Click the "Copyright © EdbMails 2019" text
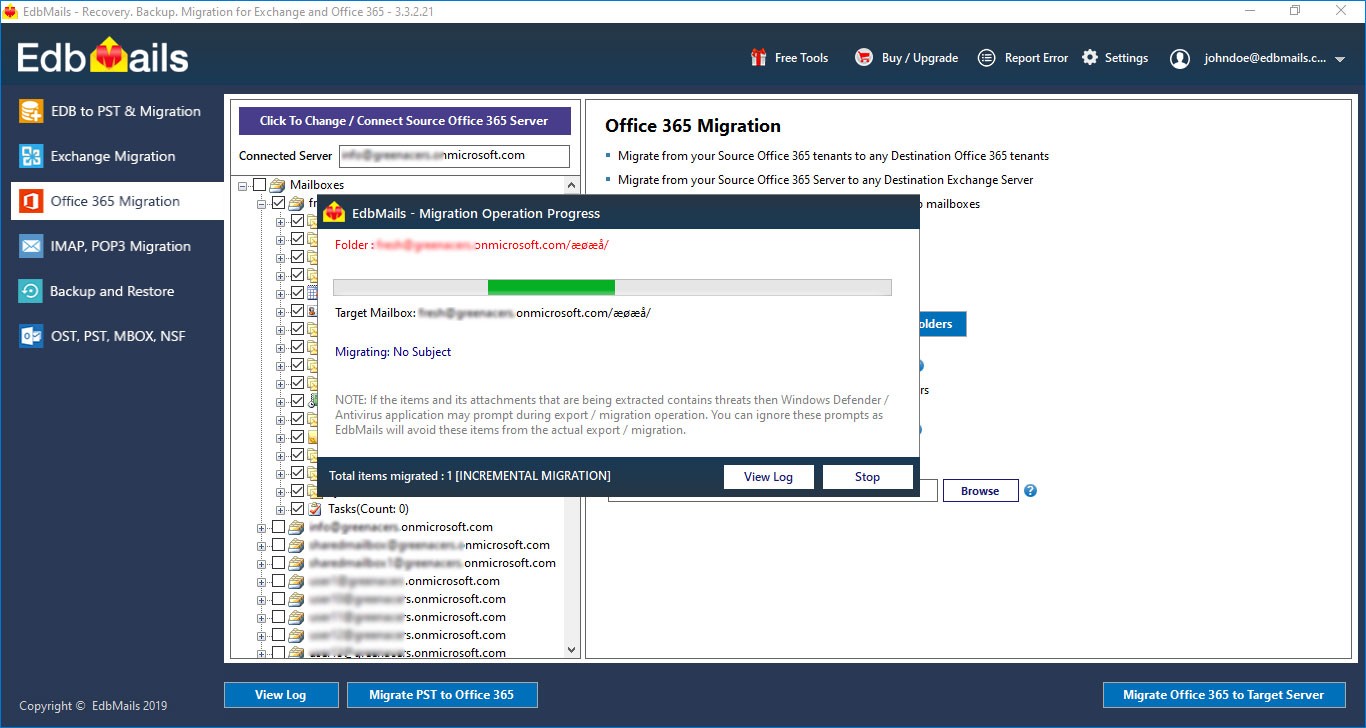Viewport: 1366px width, 728px height. [x=93, y=706]
